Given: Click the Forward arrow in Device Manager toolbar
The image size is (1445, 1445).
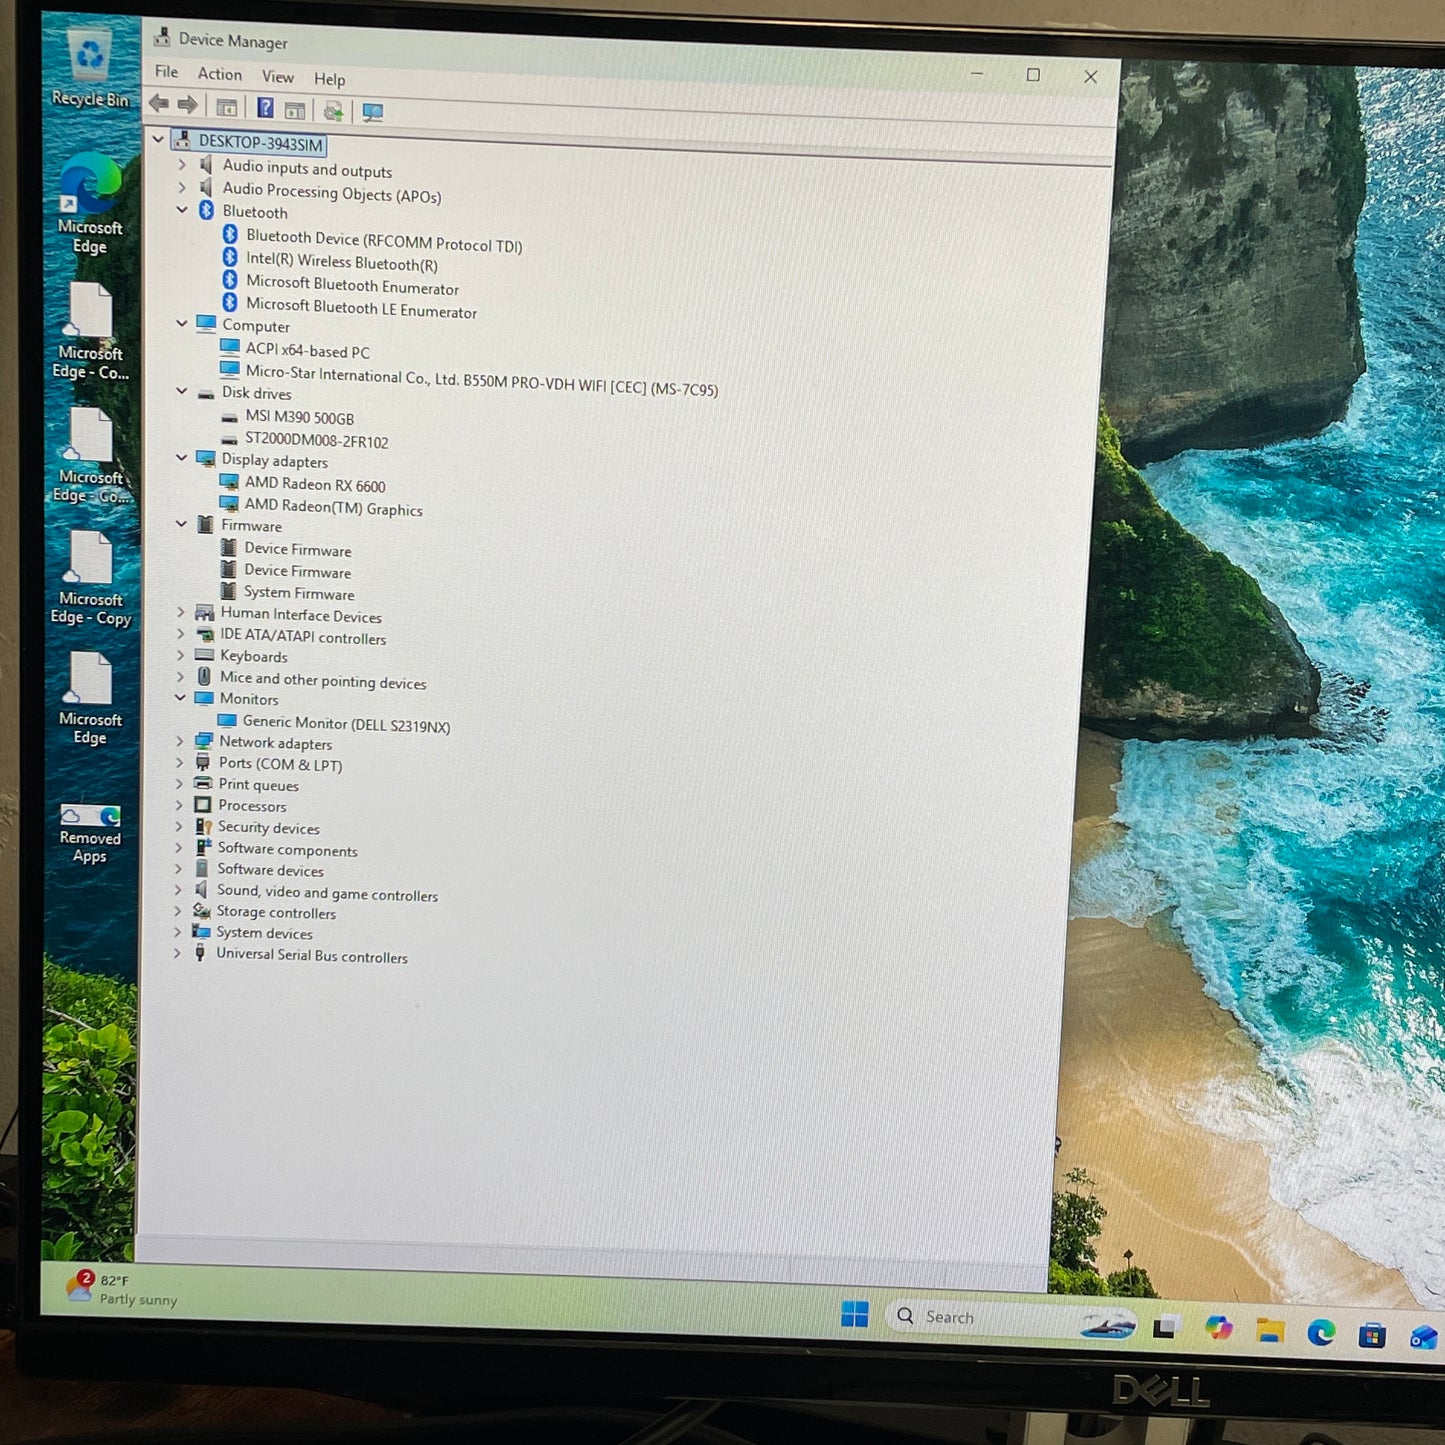Looking at the screenshot, I should (187, 104).
